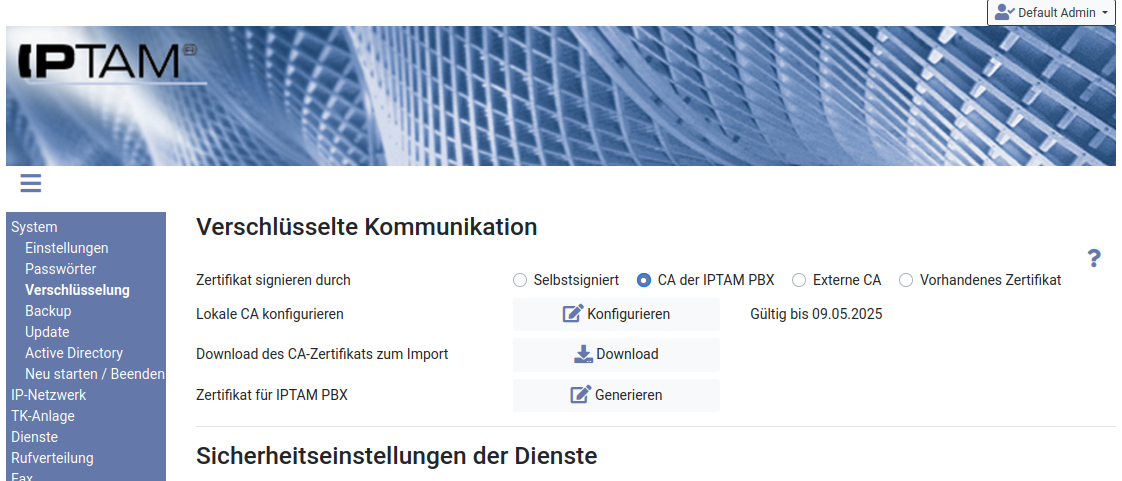
Task: Open Neu starten / Beenden page
Action: 94,374
